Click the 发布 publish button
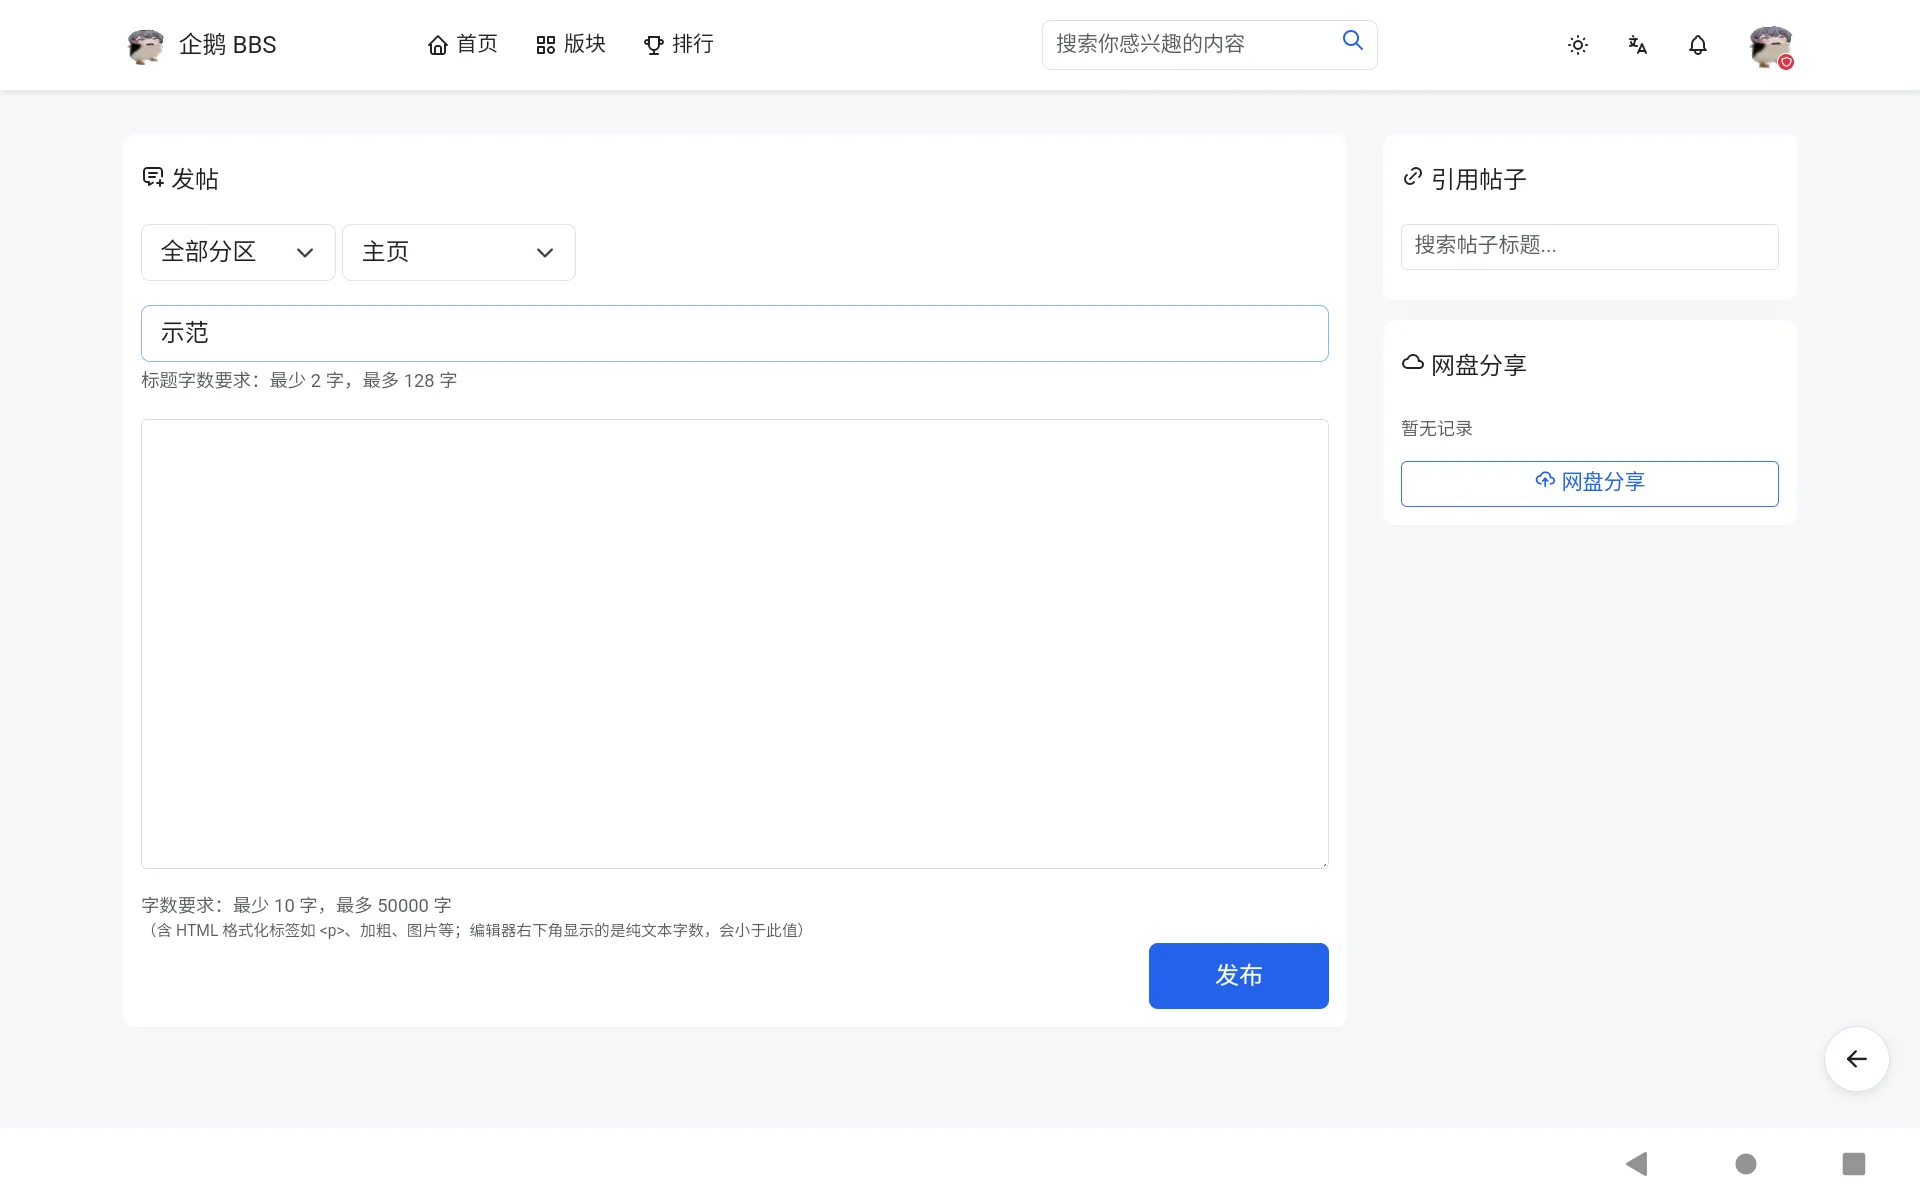This screenshot has height=1200, width=1920. pyautogui.click(x=1239, y=976)
